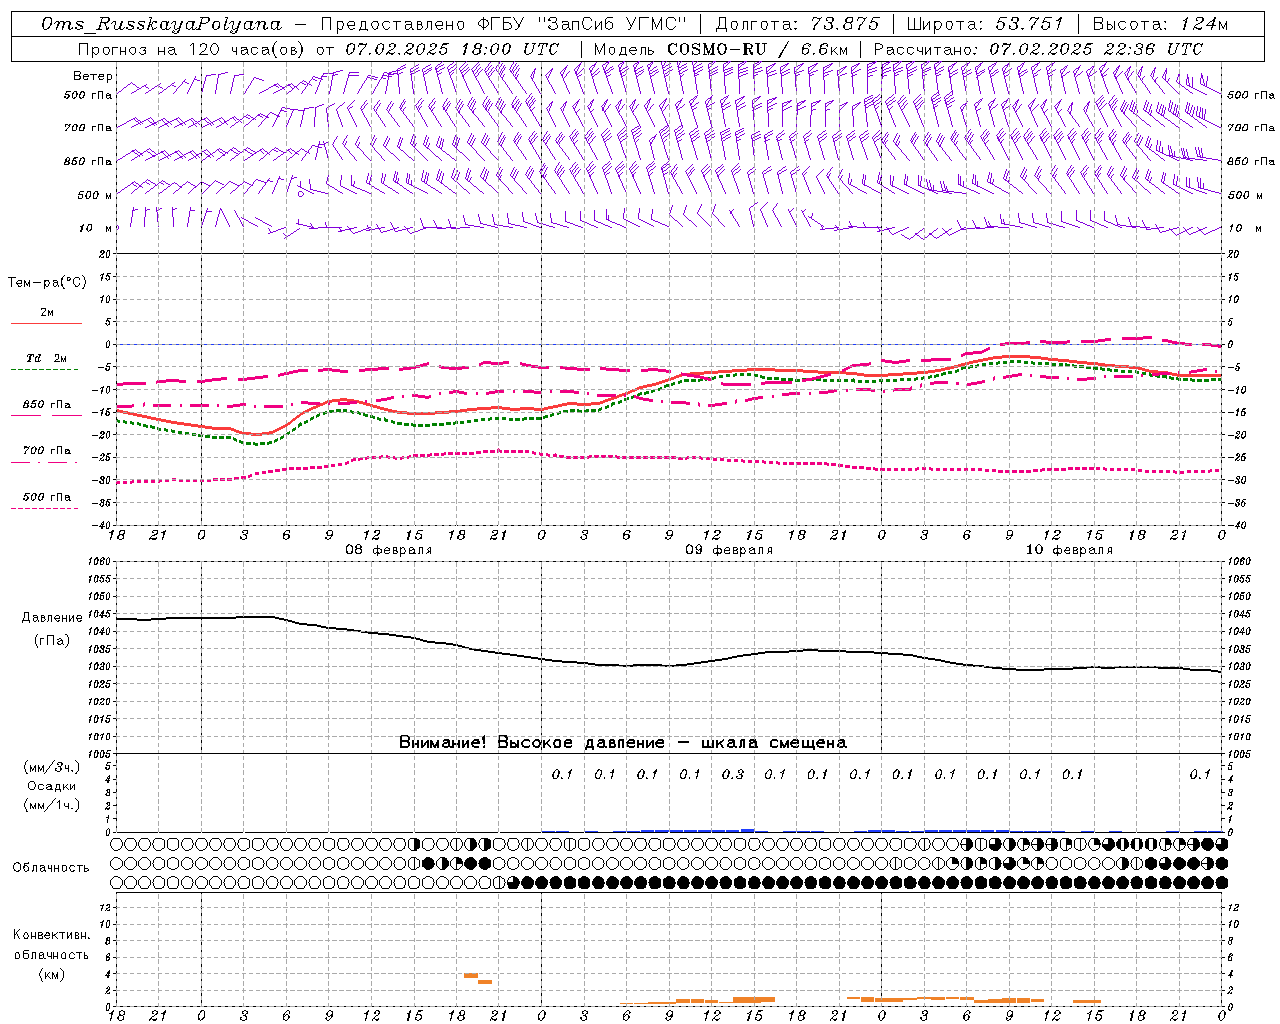
Task: Click the 'Осадки' precipitation label
Action: [52, 786]
